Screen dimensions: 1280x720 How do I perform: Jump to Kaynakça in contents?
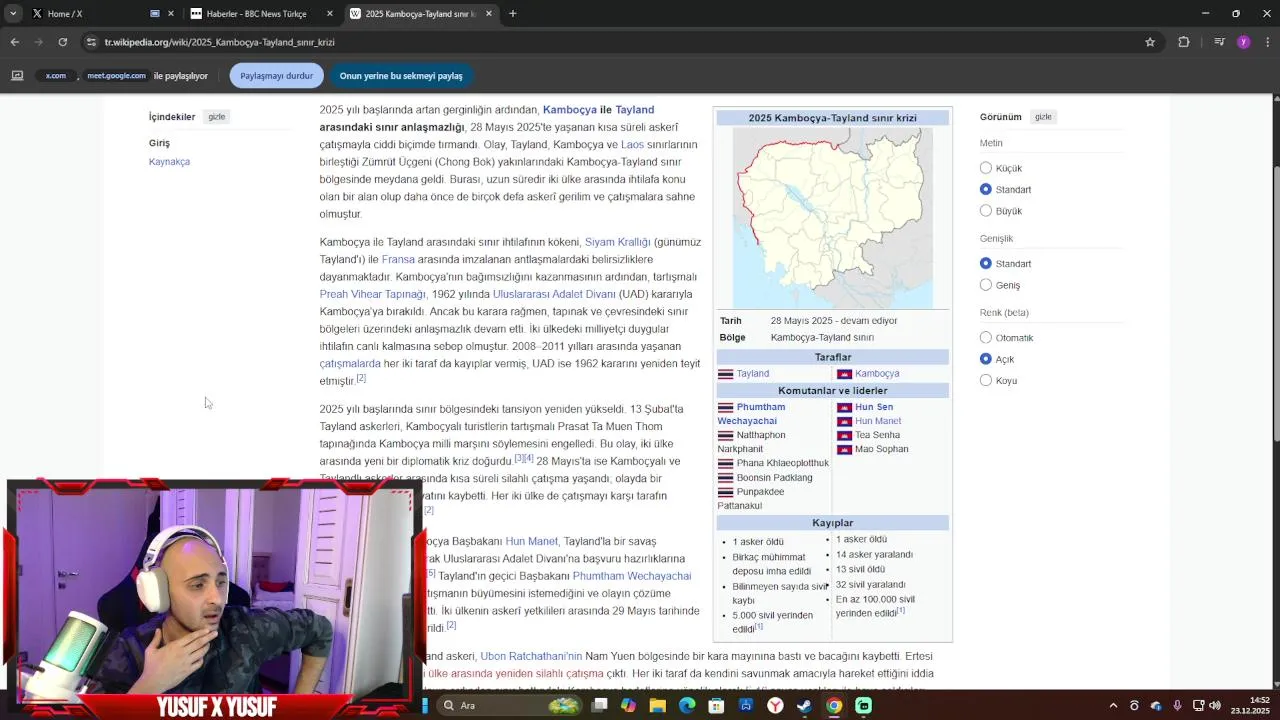click(x=169, y=162)
